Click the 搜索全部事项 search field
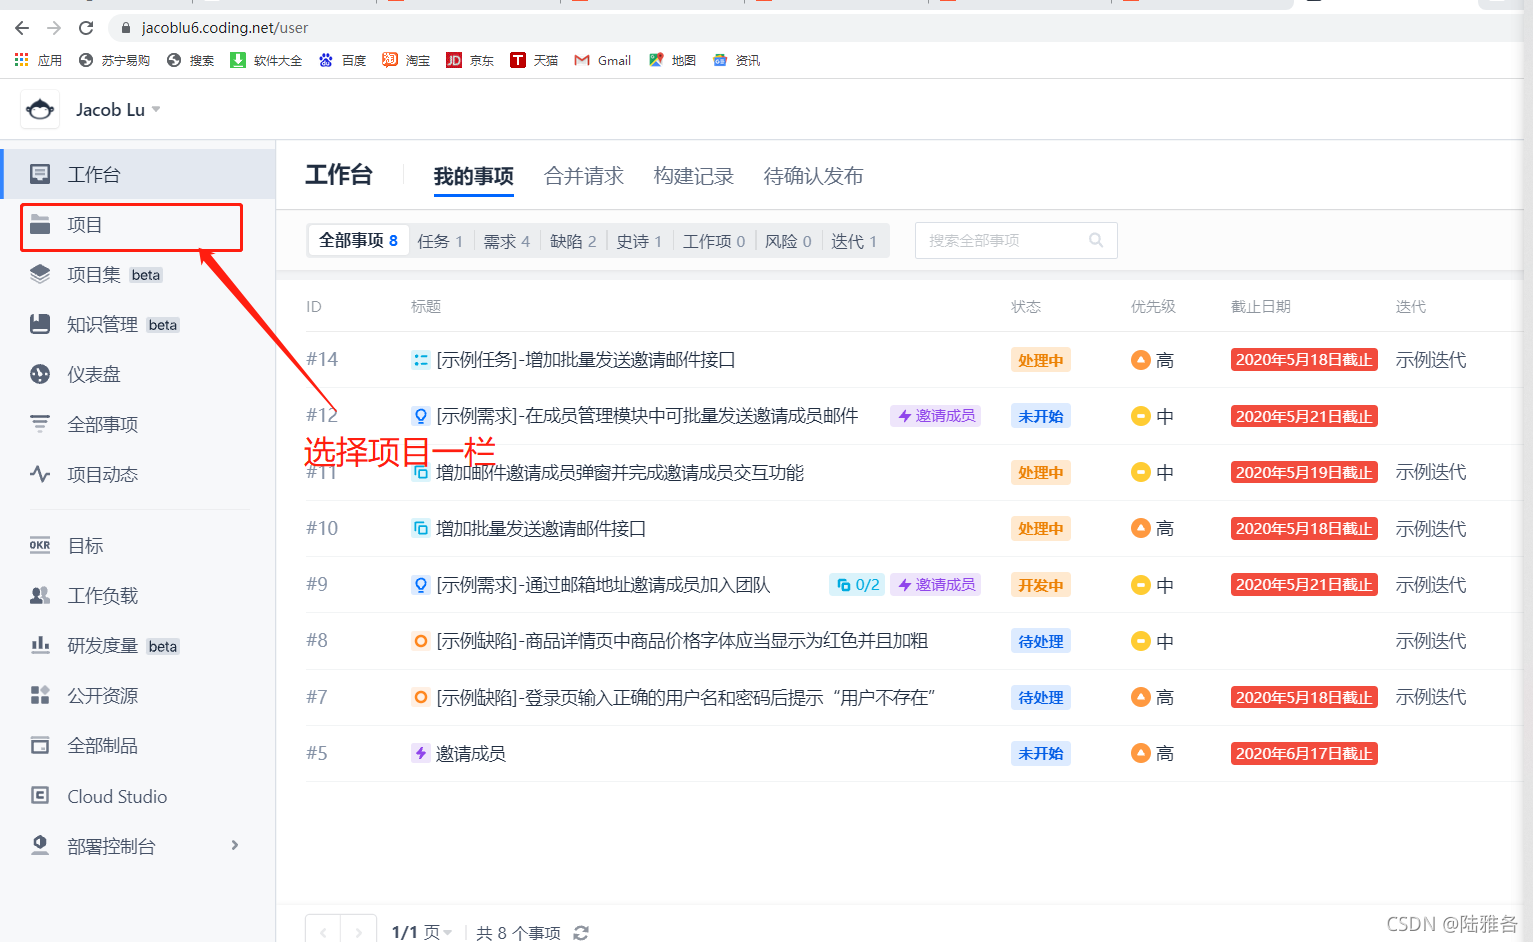Viewport: 1533px width, 942px height. (1016, 240)
